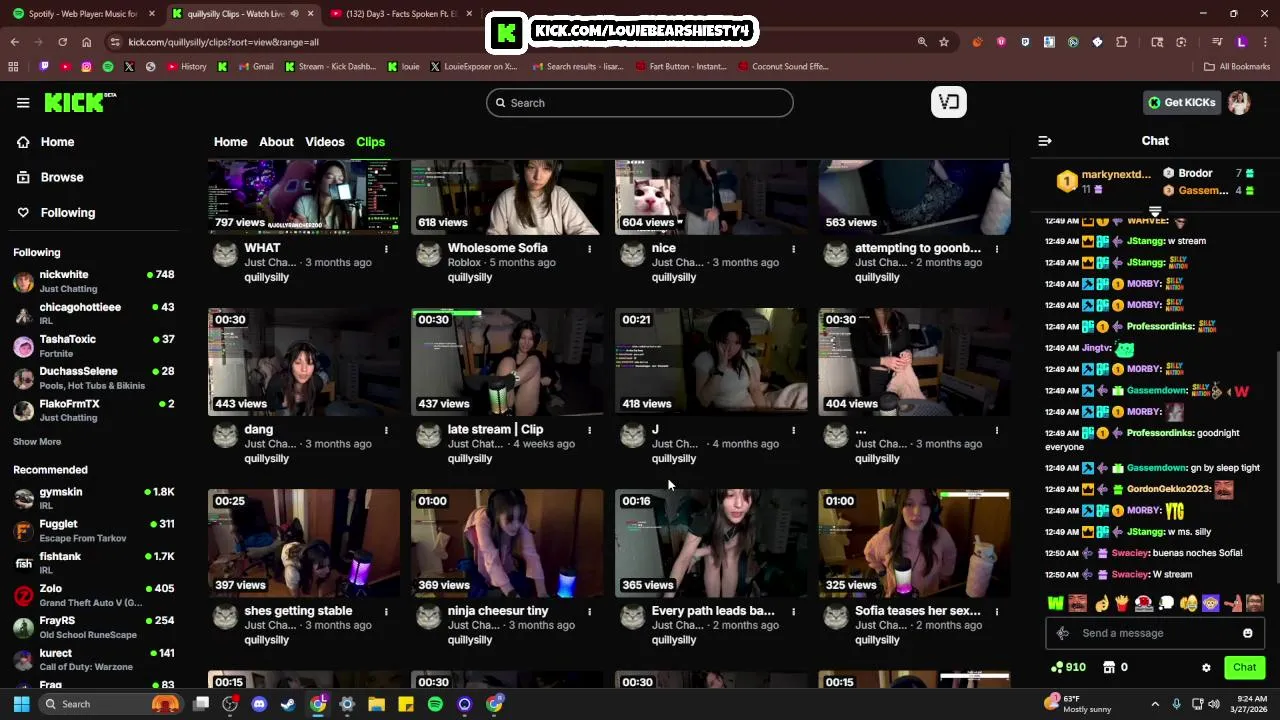Open Zolo channel avatar in Recommended

coord(23,596)
